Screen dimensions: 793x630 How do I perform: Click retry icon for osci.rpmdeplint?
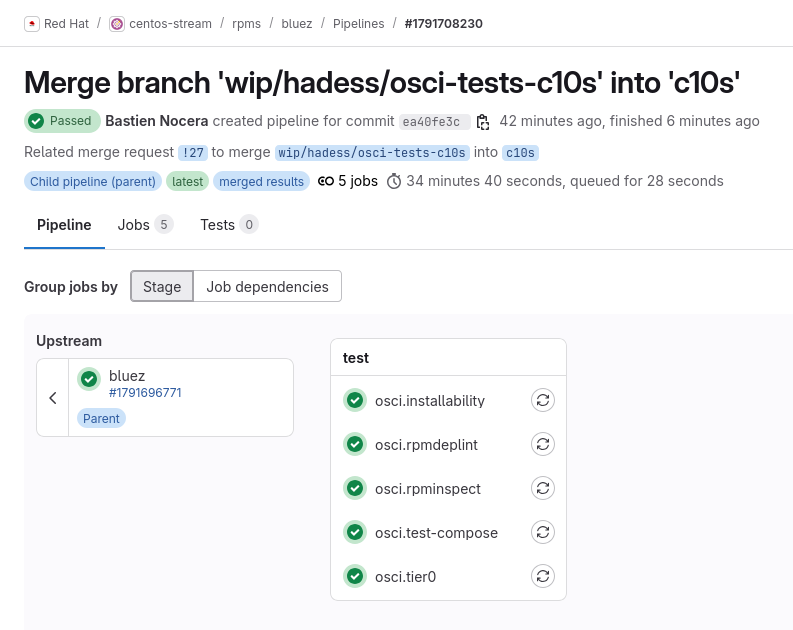[542, 444]
